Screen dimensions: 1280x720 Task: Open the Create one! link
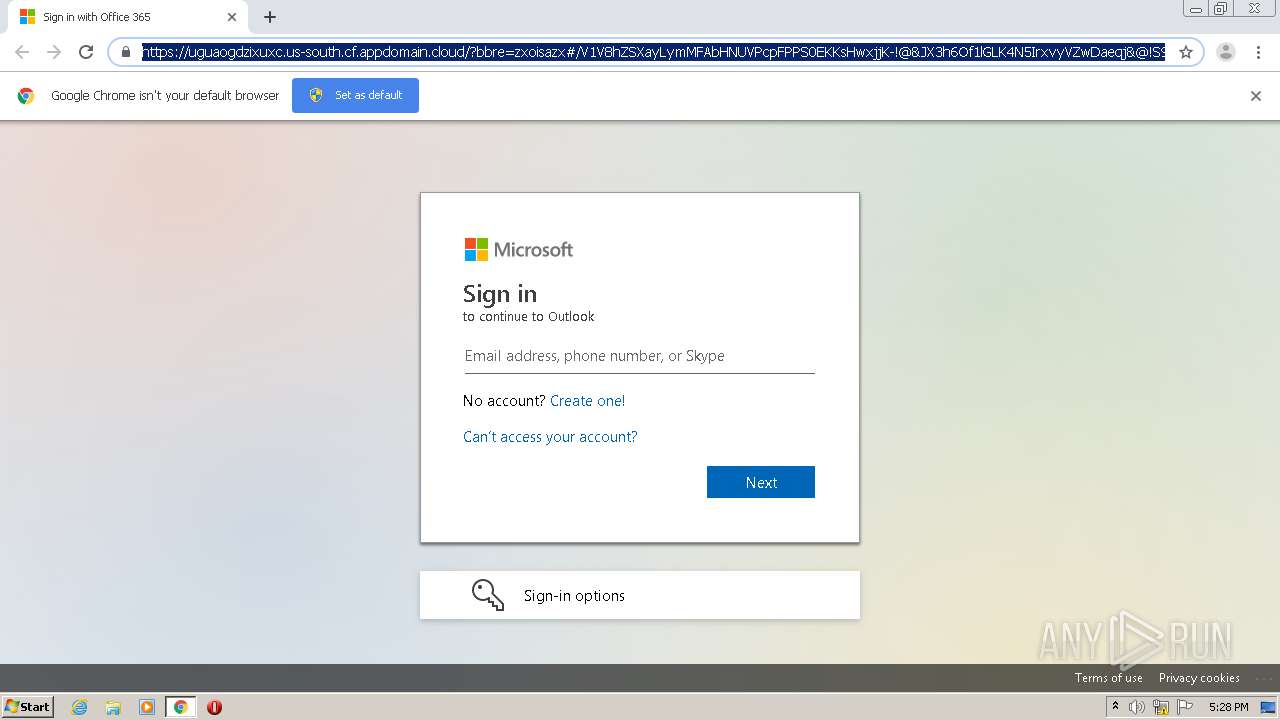[587, 401]
